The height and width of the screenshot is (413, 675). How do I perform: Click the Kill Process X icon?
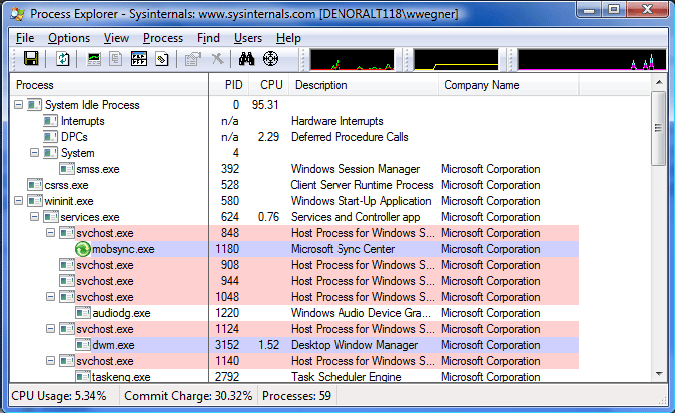(x=217, y=59)
